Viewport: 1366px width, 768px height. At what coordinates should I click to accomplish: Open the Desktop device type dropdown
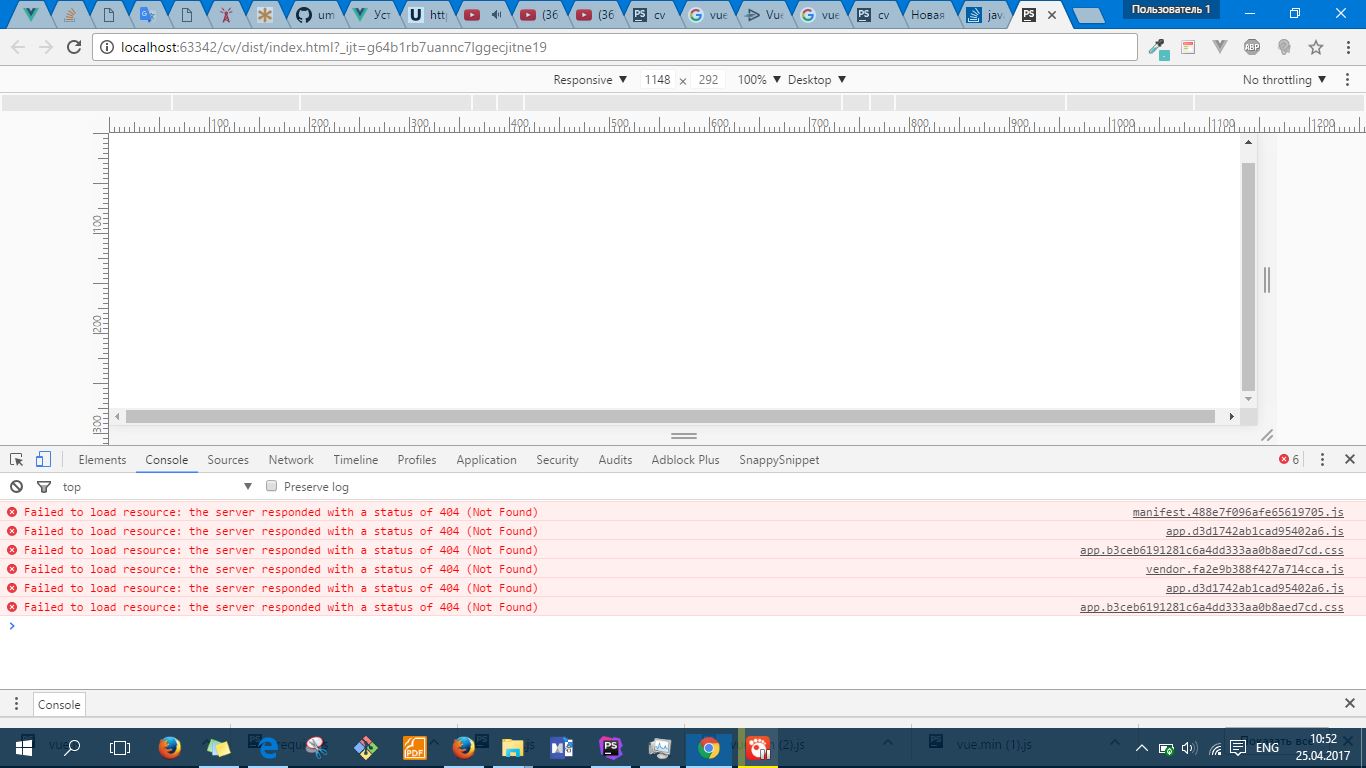817,79
